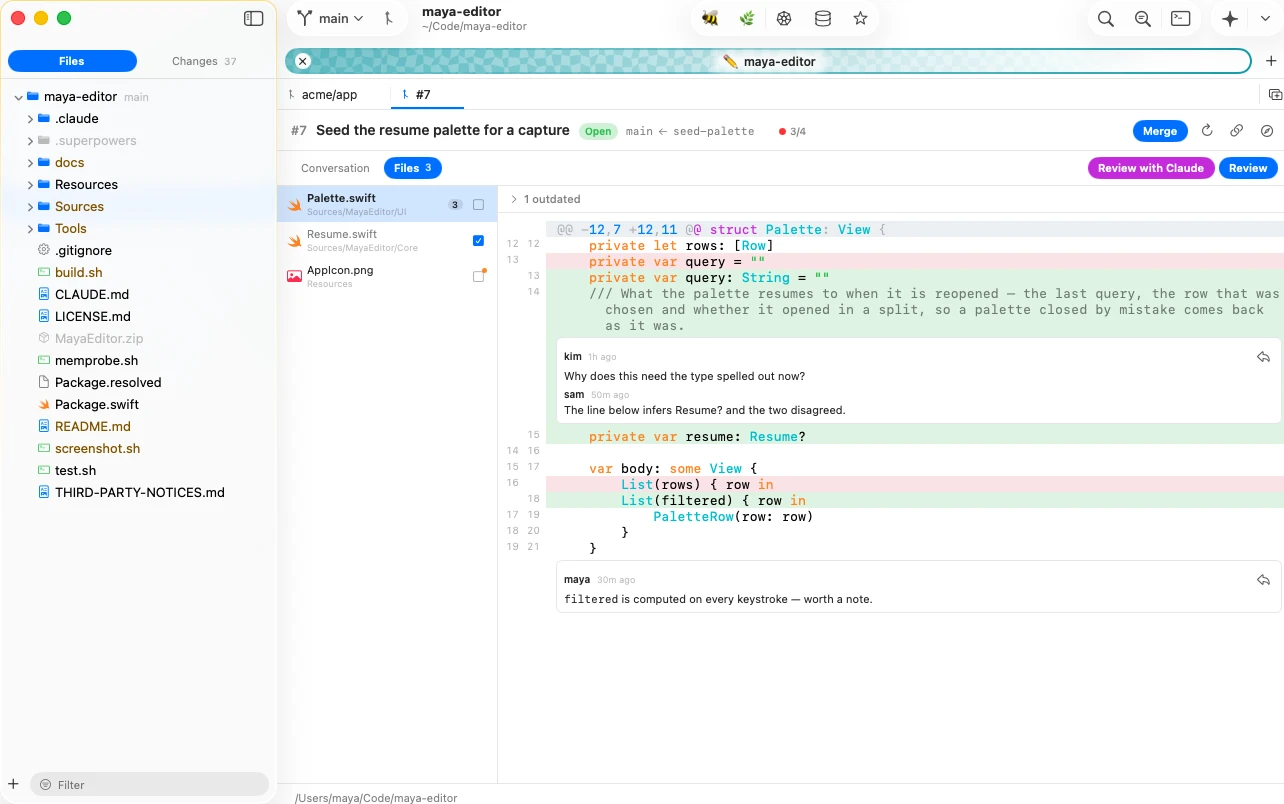The image size is (1284, 804).
Task: Click the stacked windows plus icon
Action: tap(1275, 95)
